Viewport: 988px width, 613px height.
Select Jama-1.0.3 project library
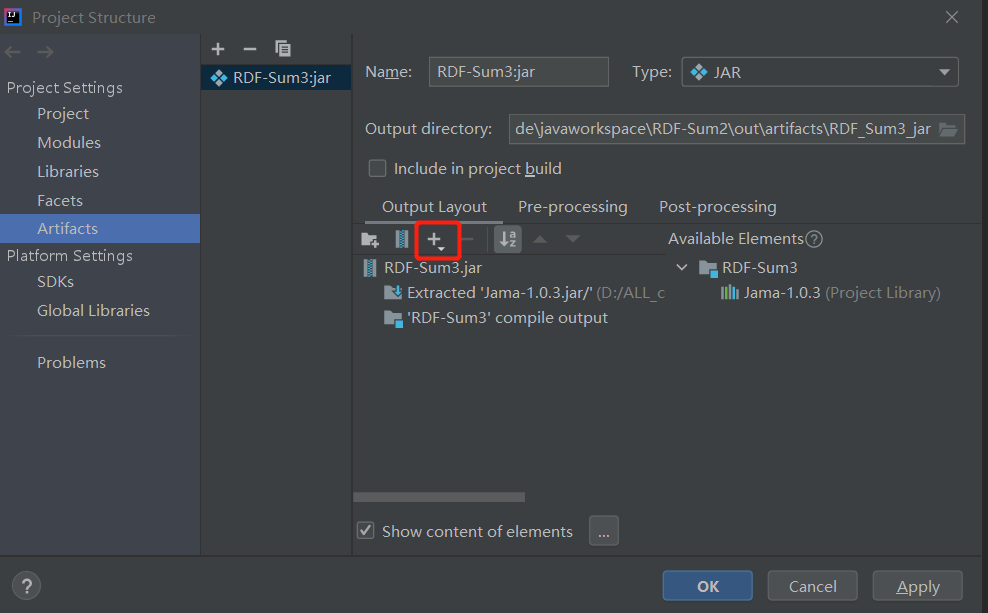[830, 293]
